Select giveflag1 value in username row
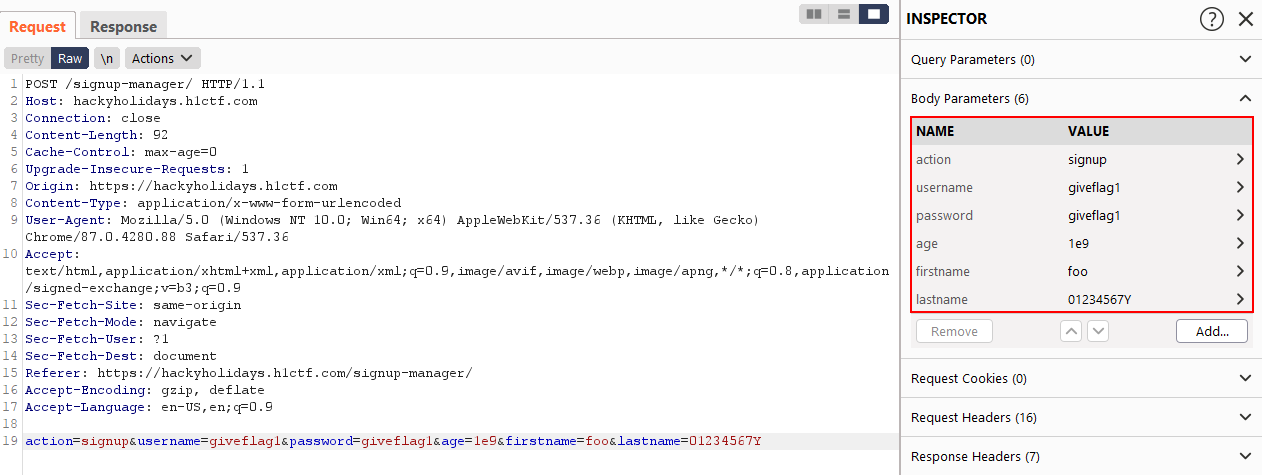1262x475 pixels. coord(1094,187)
